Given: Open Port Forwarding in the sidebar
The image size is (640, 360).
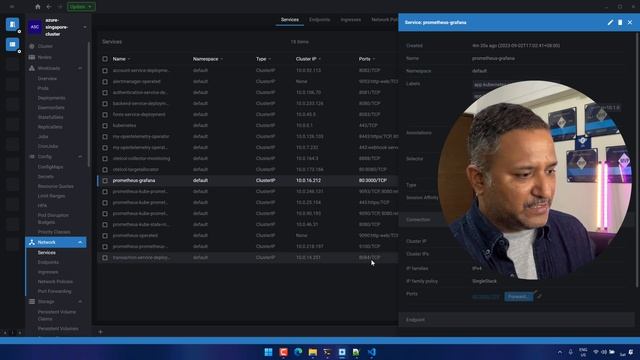Looking at the screenshot, I should coord(54,291).
